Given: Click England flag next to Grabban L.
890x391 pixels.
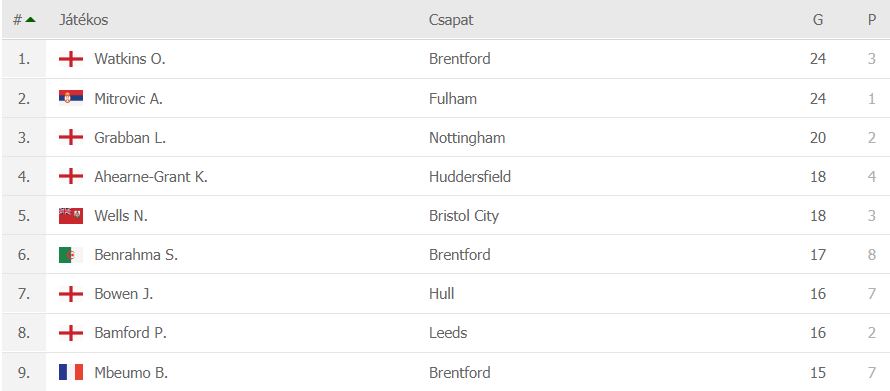Looking at the screenshot, I should [x=71, y=137].
